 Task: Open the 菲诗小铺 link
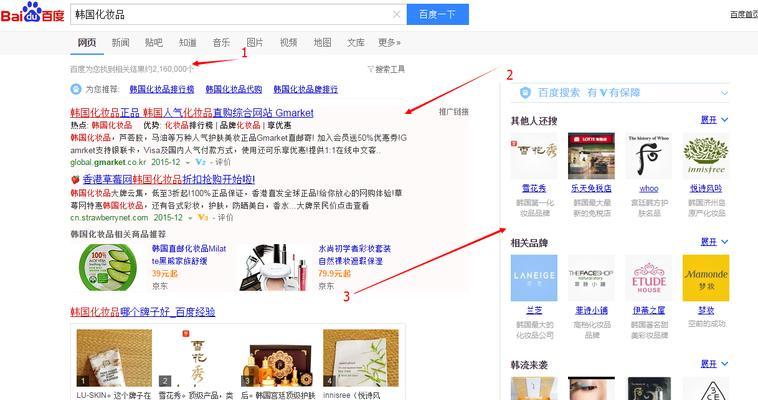coord(591,310)
